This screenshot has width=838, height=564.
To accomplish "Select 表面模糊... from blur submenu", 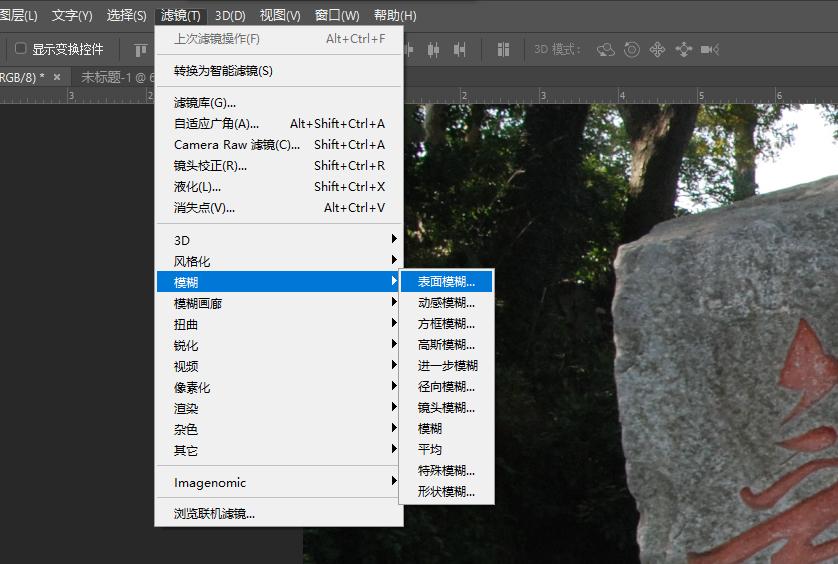I will click(446, 281).
